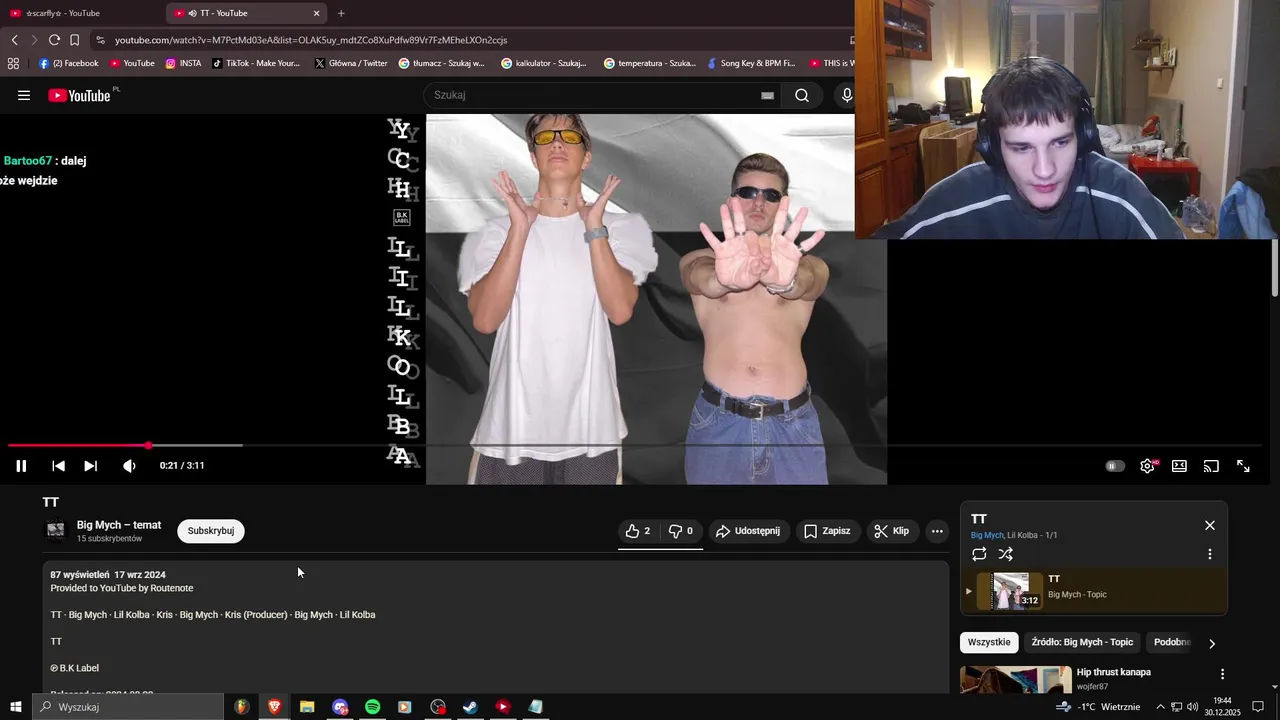Screen dimensions: 1280x720
Task: Click the search magnifier button
Action: coord(802,95)
